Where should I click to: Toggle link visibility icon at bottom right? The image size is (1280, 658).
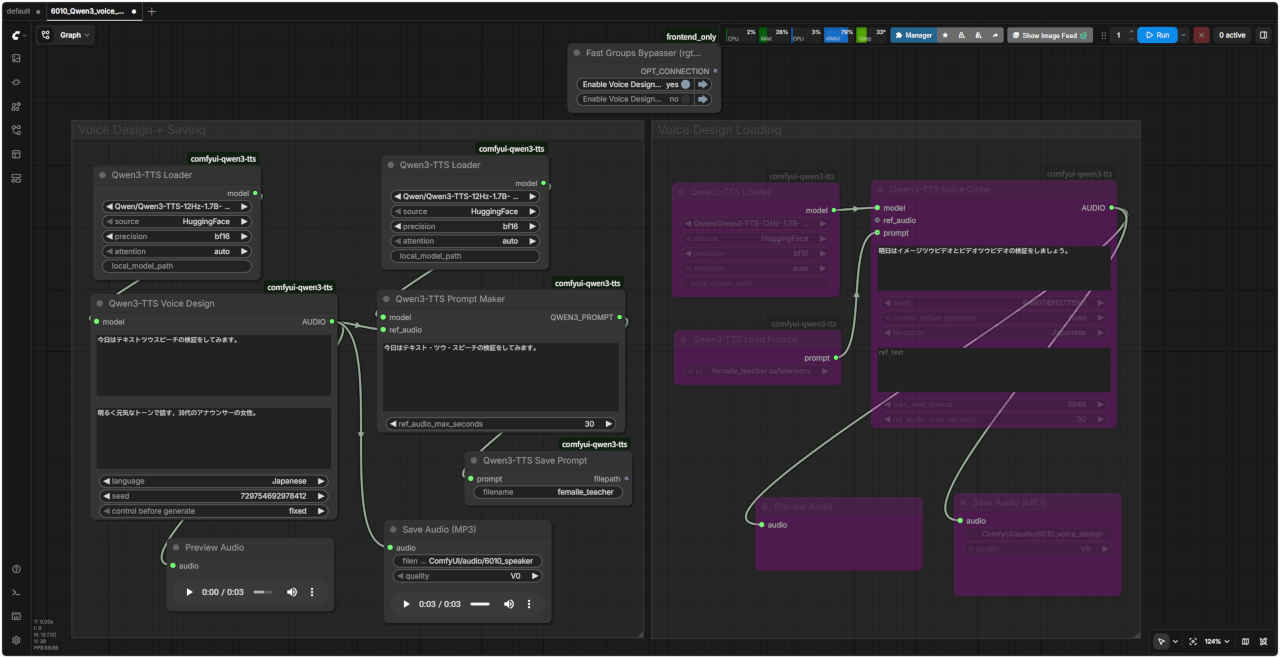pos(1264,641)
